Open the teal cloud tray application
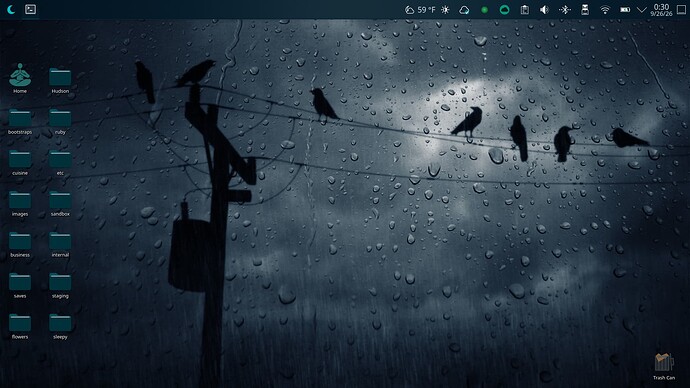The image size is (690, 388). [x=504, y=10]
